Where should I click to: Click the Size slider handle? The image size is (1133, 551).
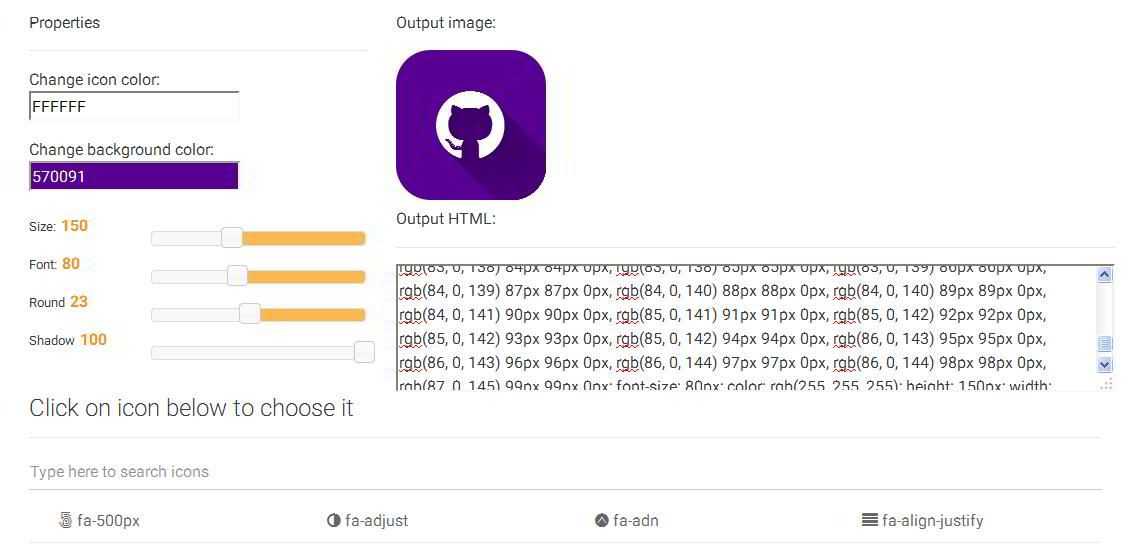click(x=232, y=238)
